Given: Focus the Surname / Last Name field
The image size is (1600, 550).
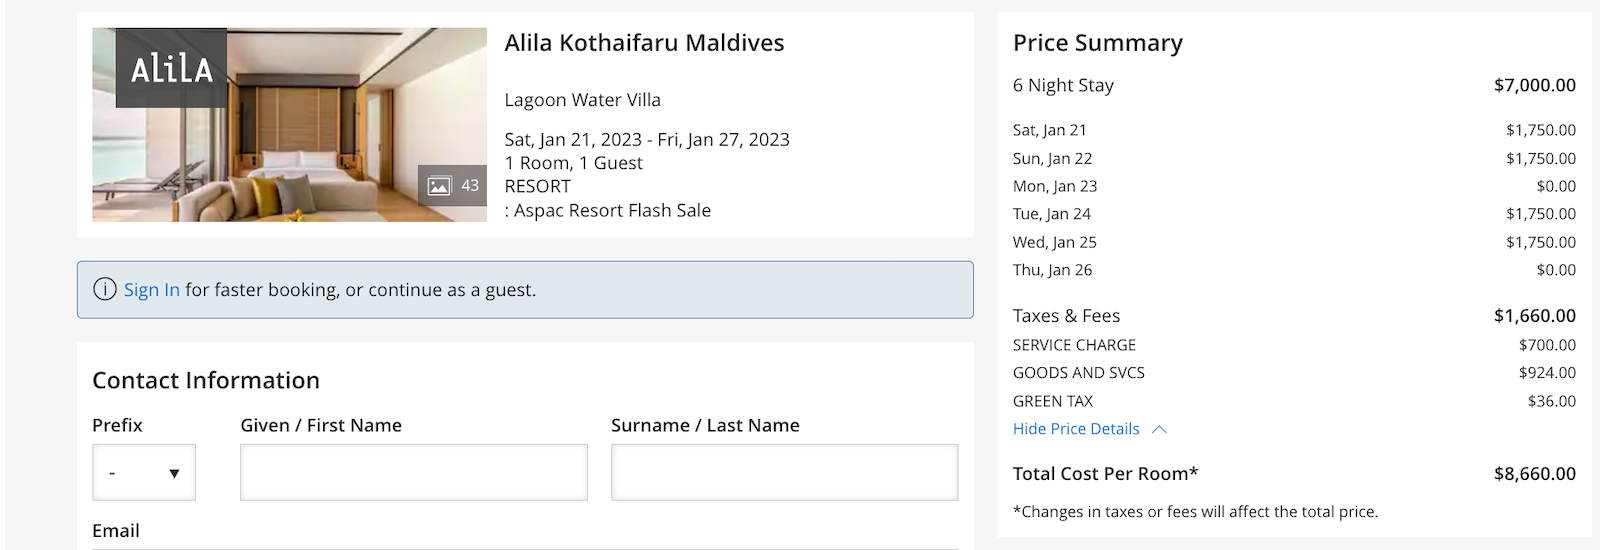Looking at the screenshot, I should coord(785,472).
